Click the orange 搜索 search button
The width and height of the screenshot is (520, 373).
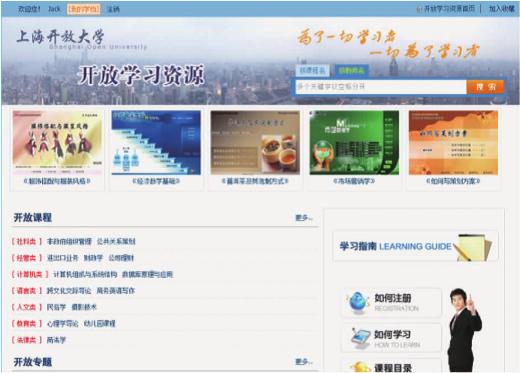pos(485,87)
